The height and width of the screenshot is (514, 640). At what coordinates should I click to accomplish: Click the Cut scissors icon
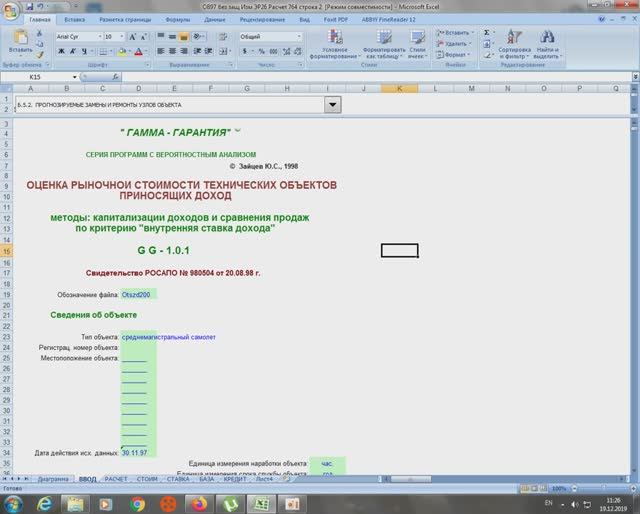[39, 33]
